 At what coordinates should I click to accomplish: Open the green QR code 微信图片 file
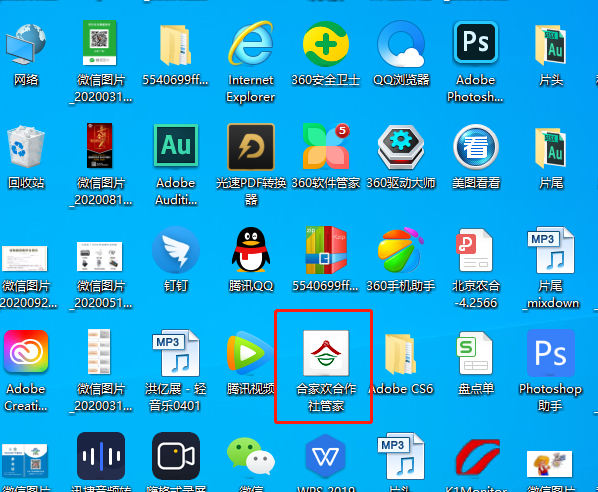[100, 43]
